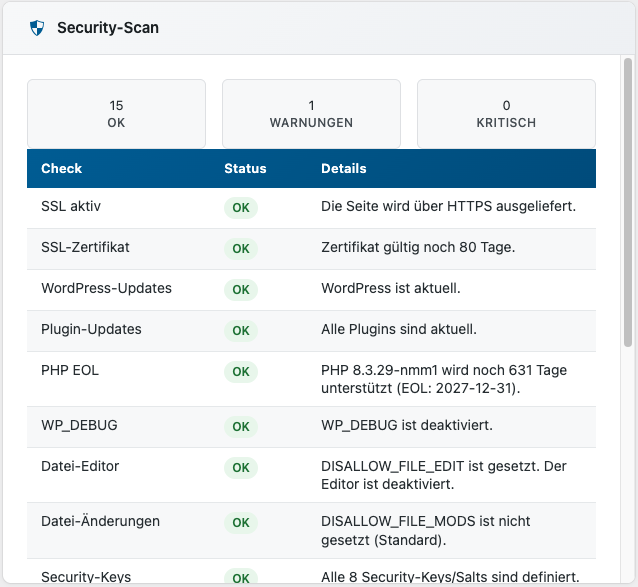Click the OK badge for WordPress-Updates
This screenshot has height=587, width=638.
[x=240, y=289]
